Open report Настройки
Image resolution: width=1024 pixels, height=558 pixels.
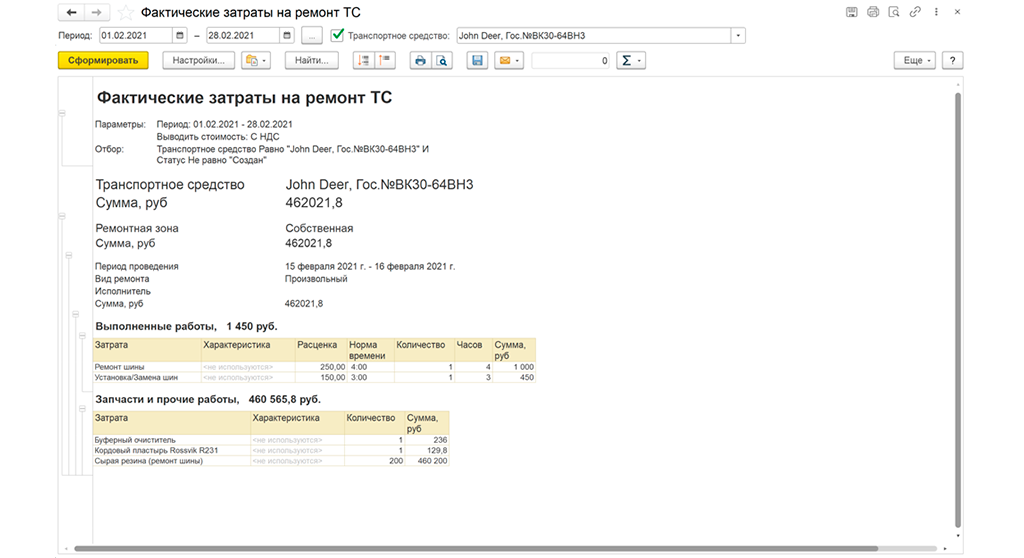click(x=199, y=60)
